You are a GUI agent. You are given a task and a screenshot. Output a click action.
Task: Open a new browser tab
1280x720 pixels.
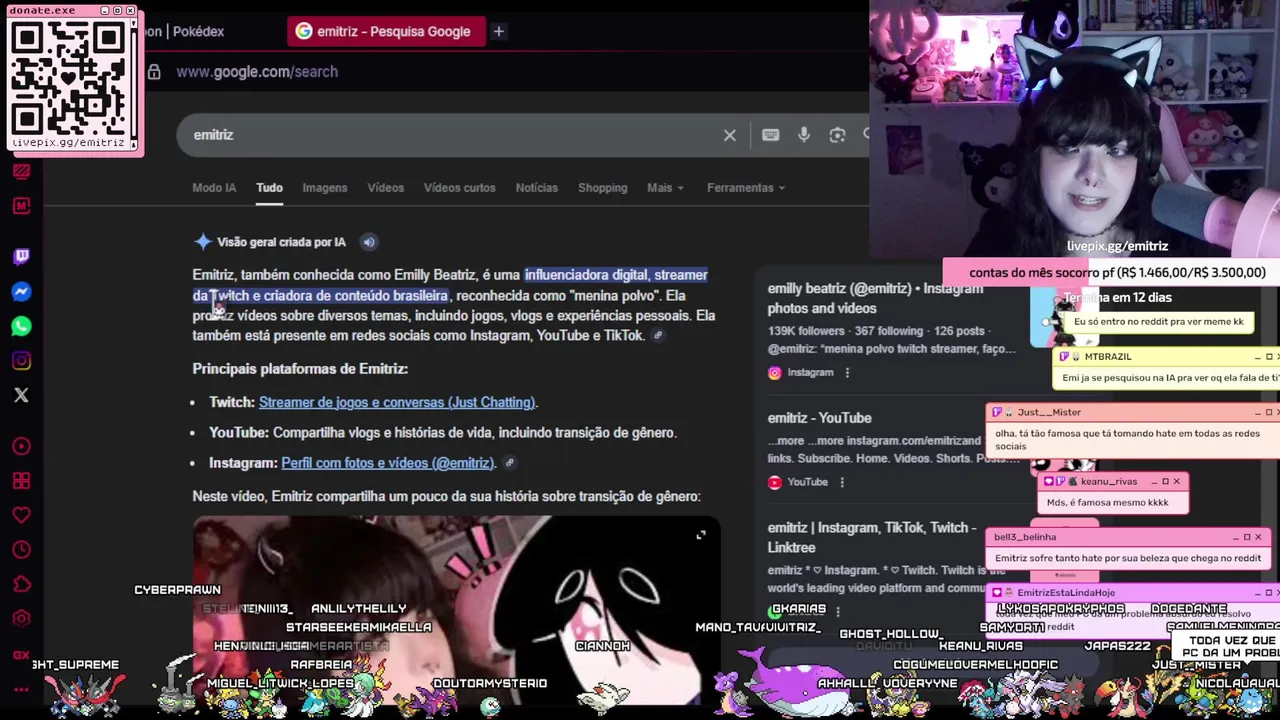[498, 31]
